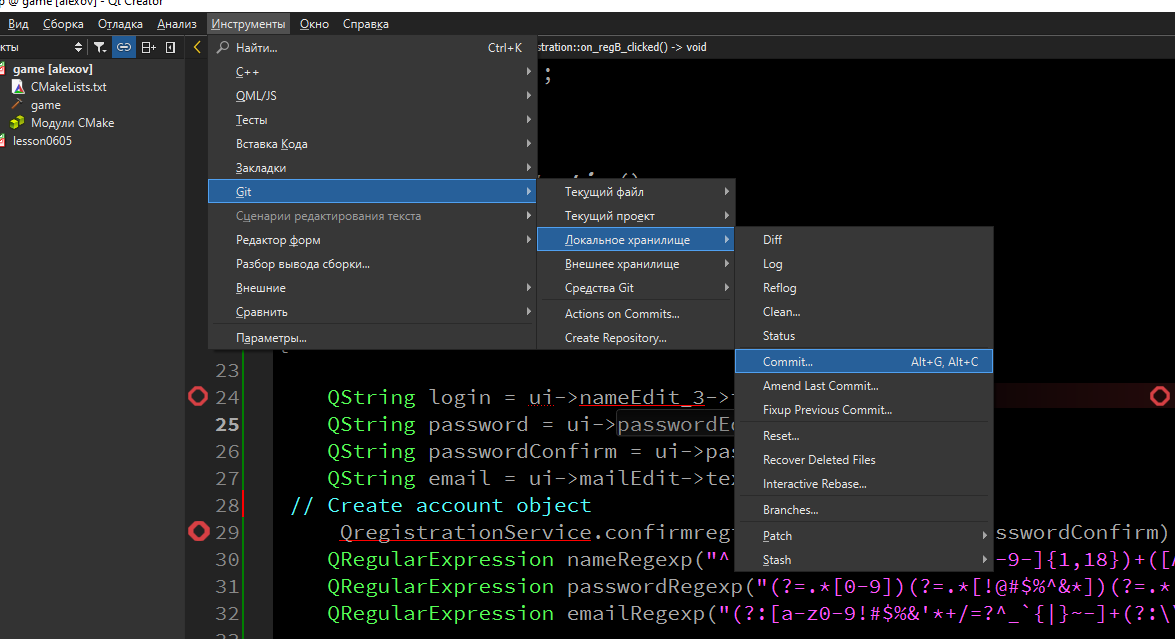Open the Анализ menu
Image resolution: width=1175 pixels, height=639 pixels.
pyautogui.click(x=177, y=24)
